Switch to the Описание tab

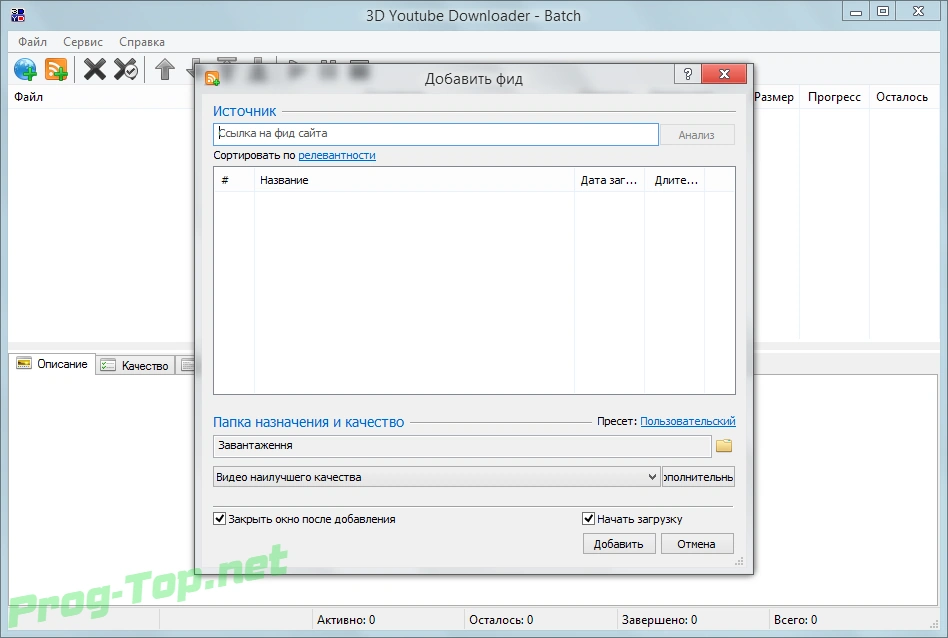52,364
